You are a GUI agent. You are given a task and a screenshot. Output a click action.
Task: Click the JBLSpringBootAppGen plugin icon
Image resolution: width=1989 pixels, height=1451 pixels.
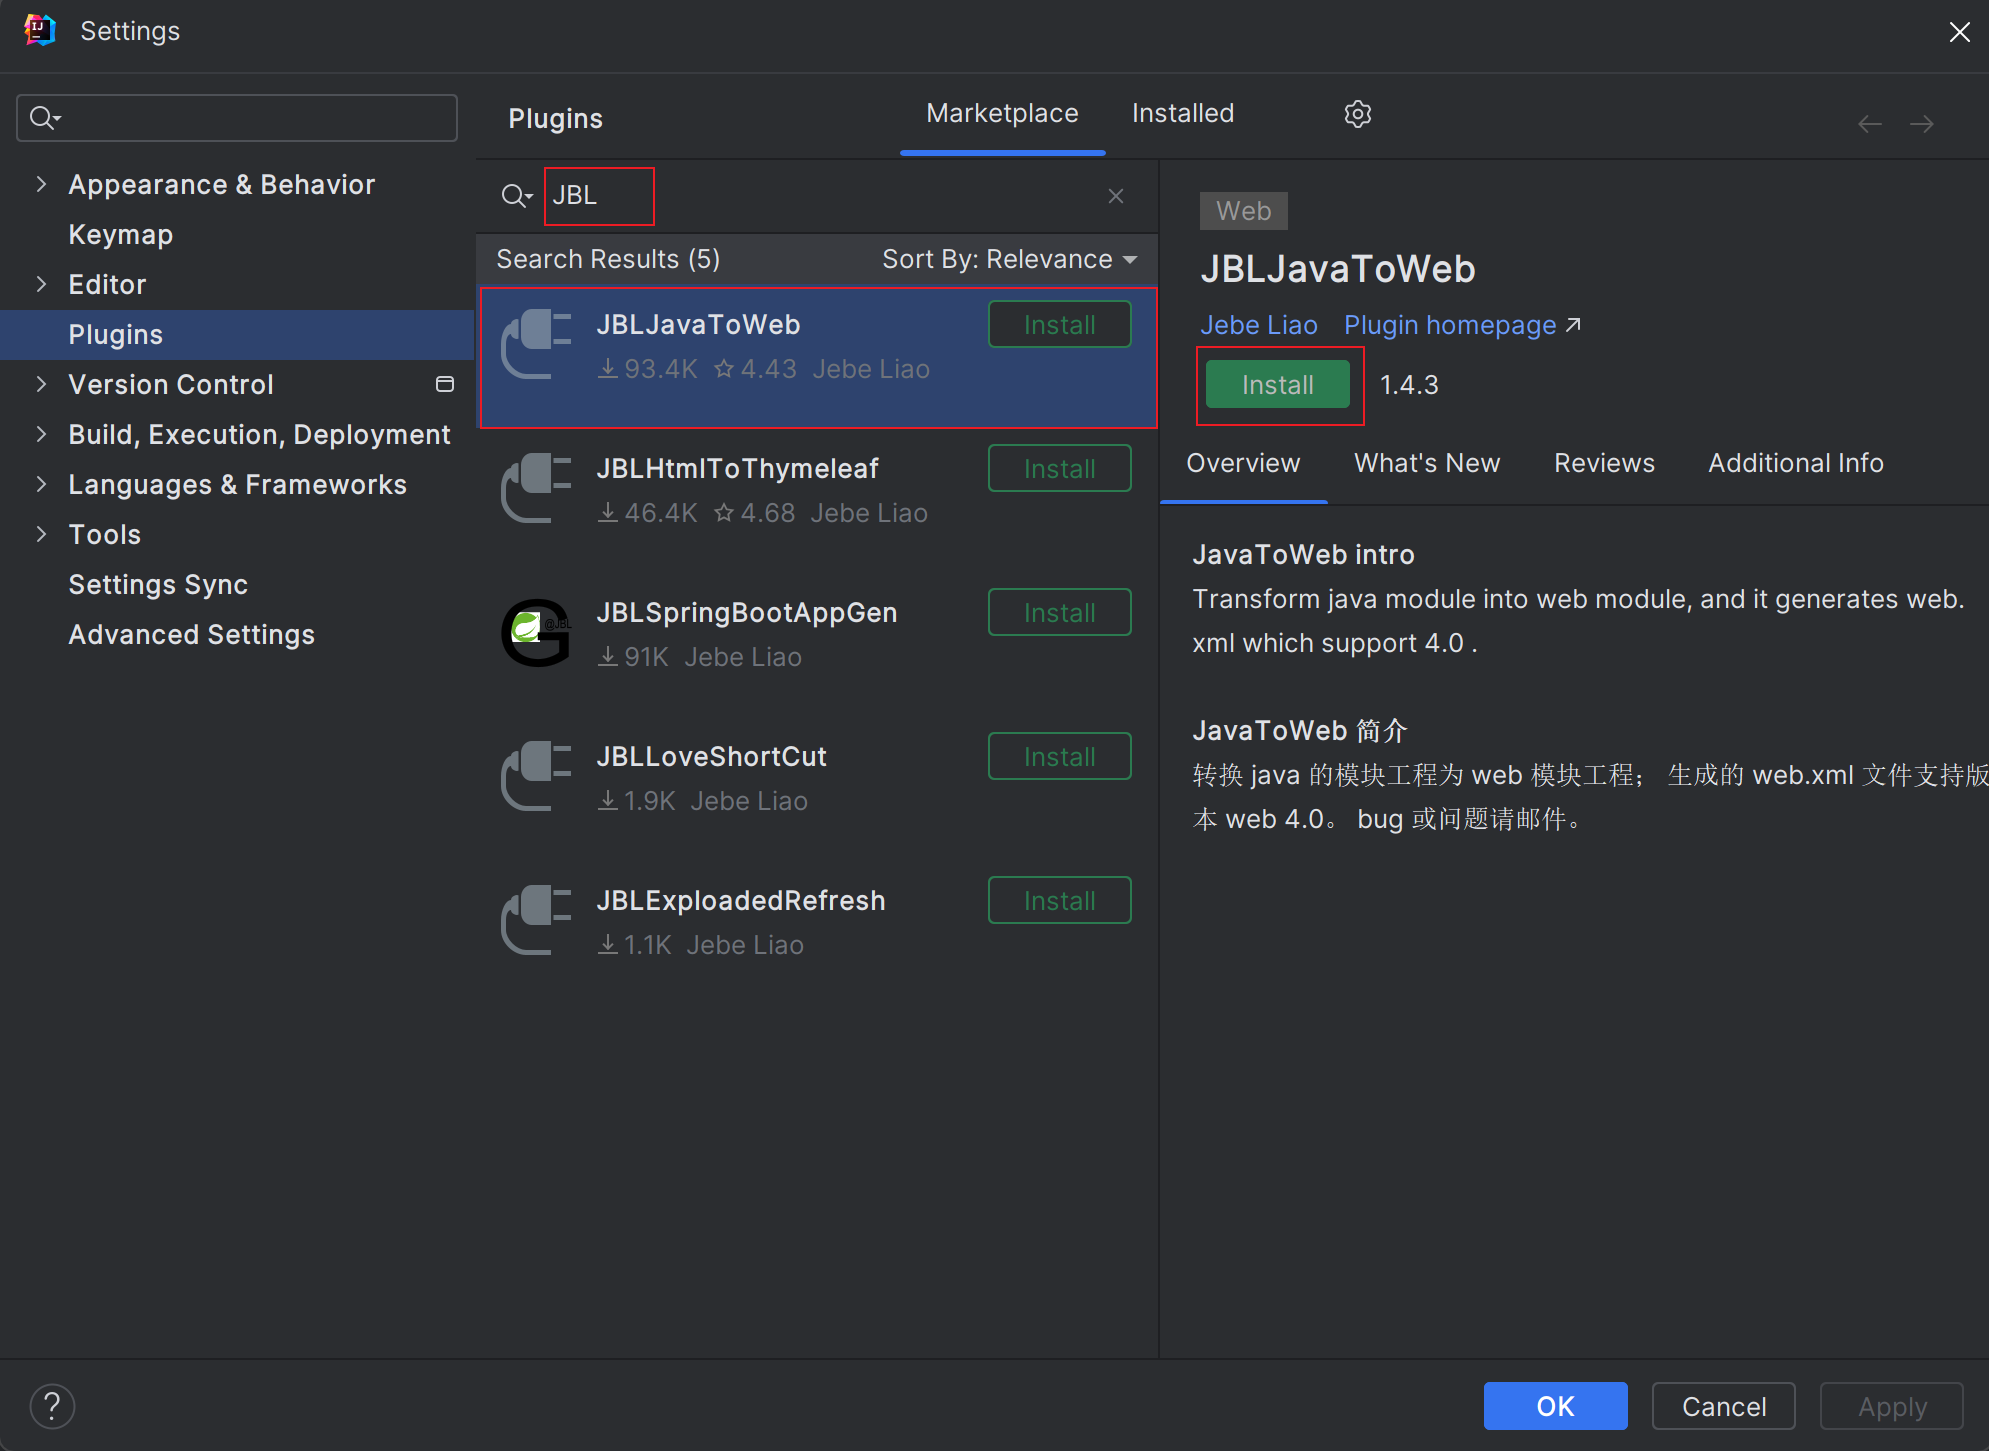click(x=537, y=632)
